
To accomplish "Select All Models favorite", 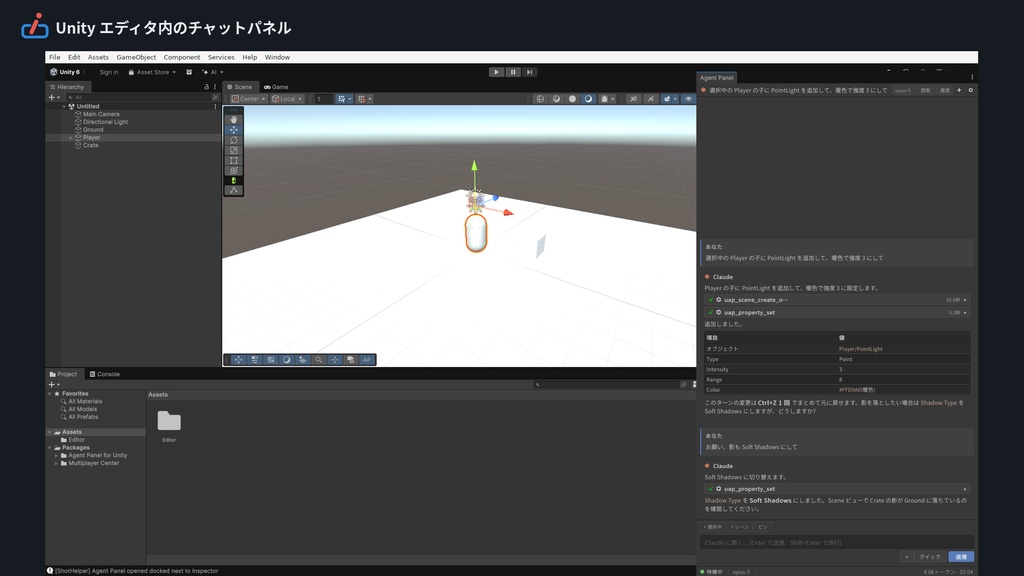I will (x=82, y=409).
